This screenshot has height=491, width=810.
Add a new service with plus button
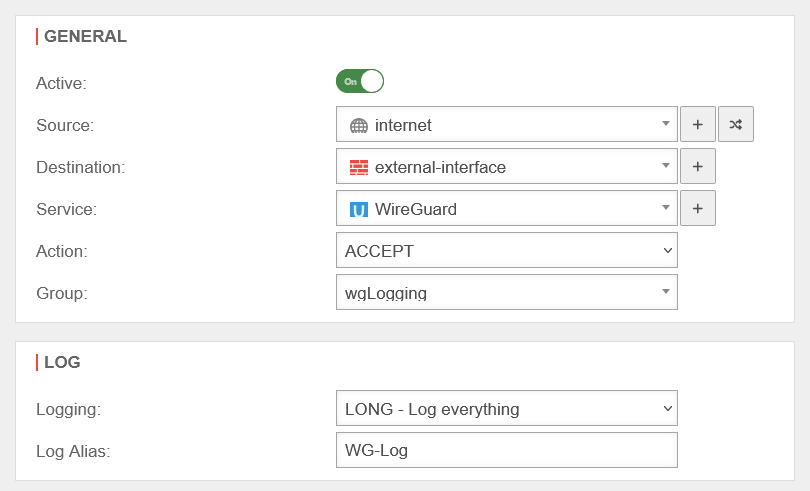coord(698,209)
